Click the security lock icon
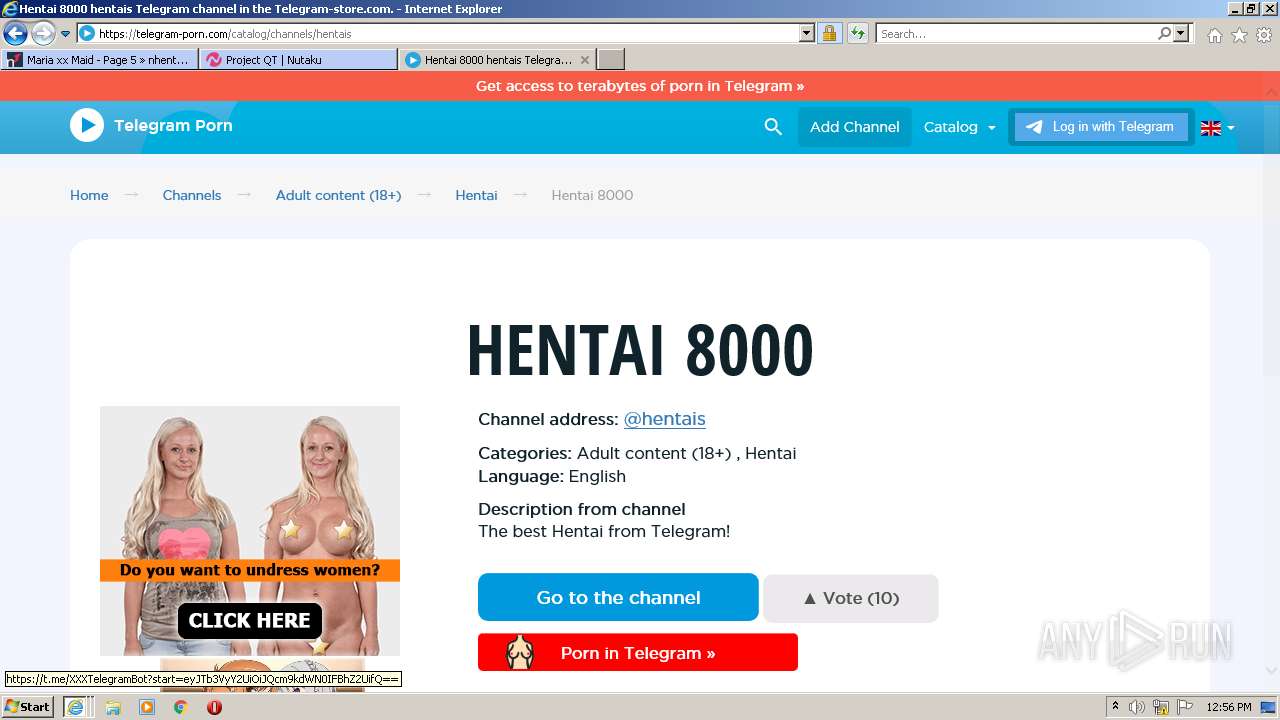1280x720 pixels. tap(829, 34)
